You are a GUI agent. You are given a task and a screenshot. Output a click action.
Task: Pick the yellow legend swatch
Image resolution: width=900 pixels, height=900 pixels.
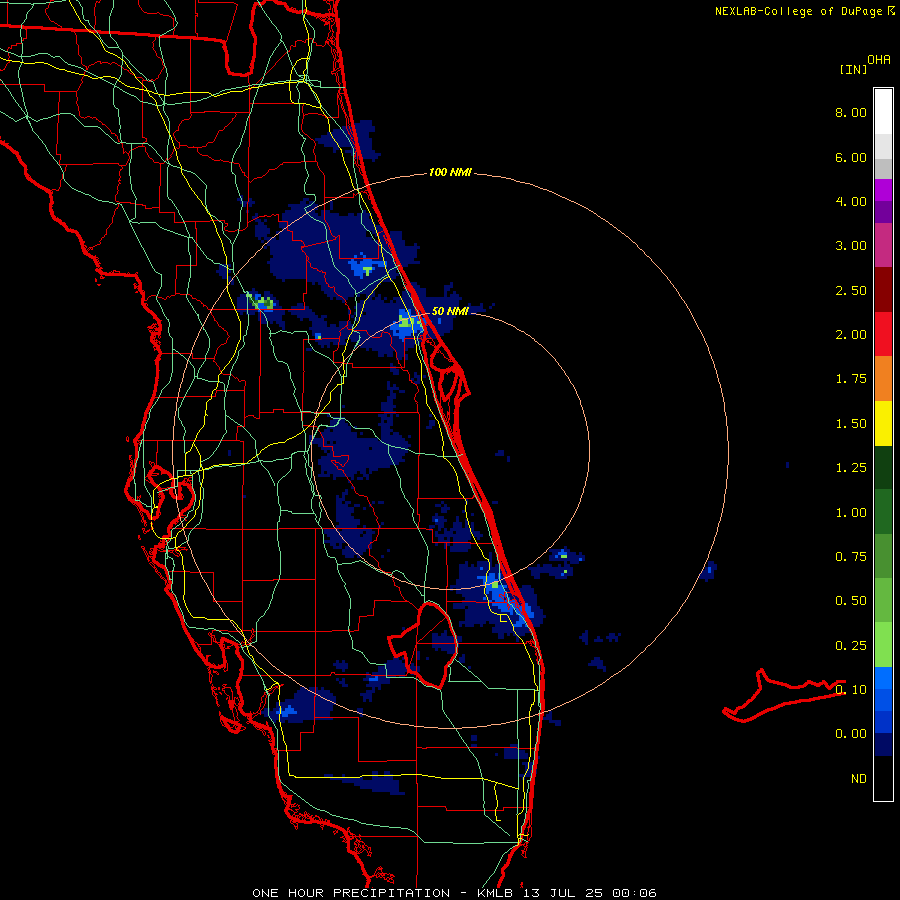(883, 424)
